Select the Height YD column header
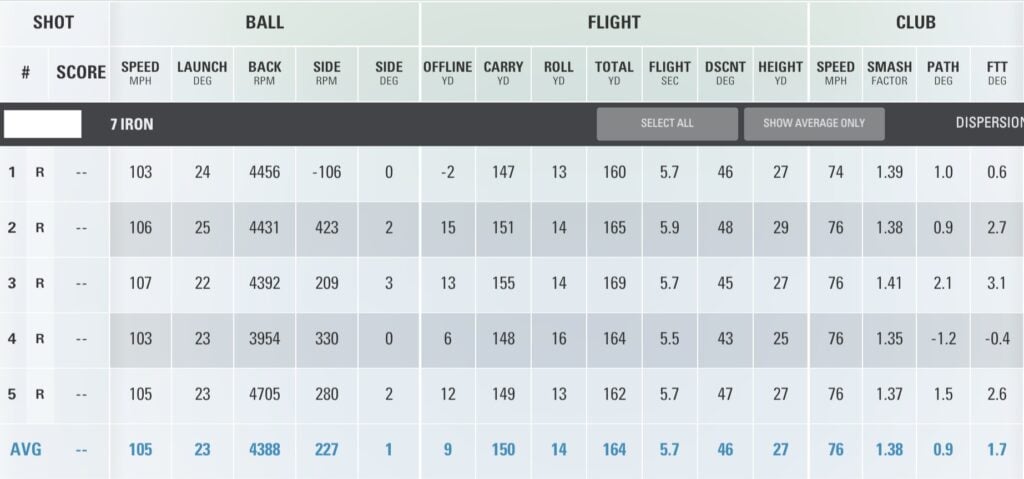 tap(780, 73)
